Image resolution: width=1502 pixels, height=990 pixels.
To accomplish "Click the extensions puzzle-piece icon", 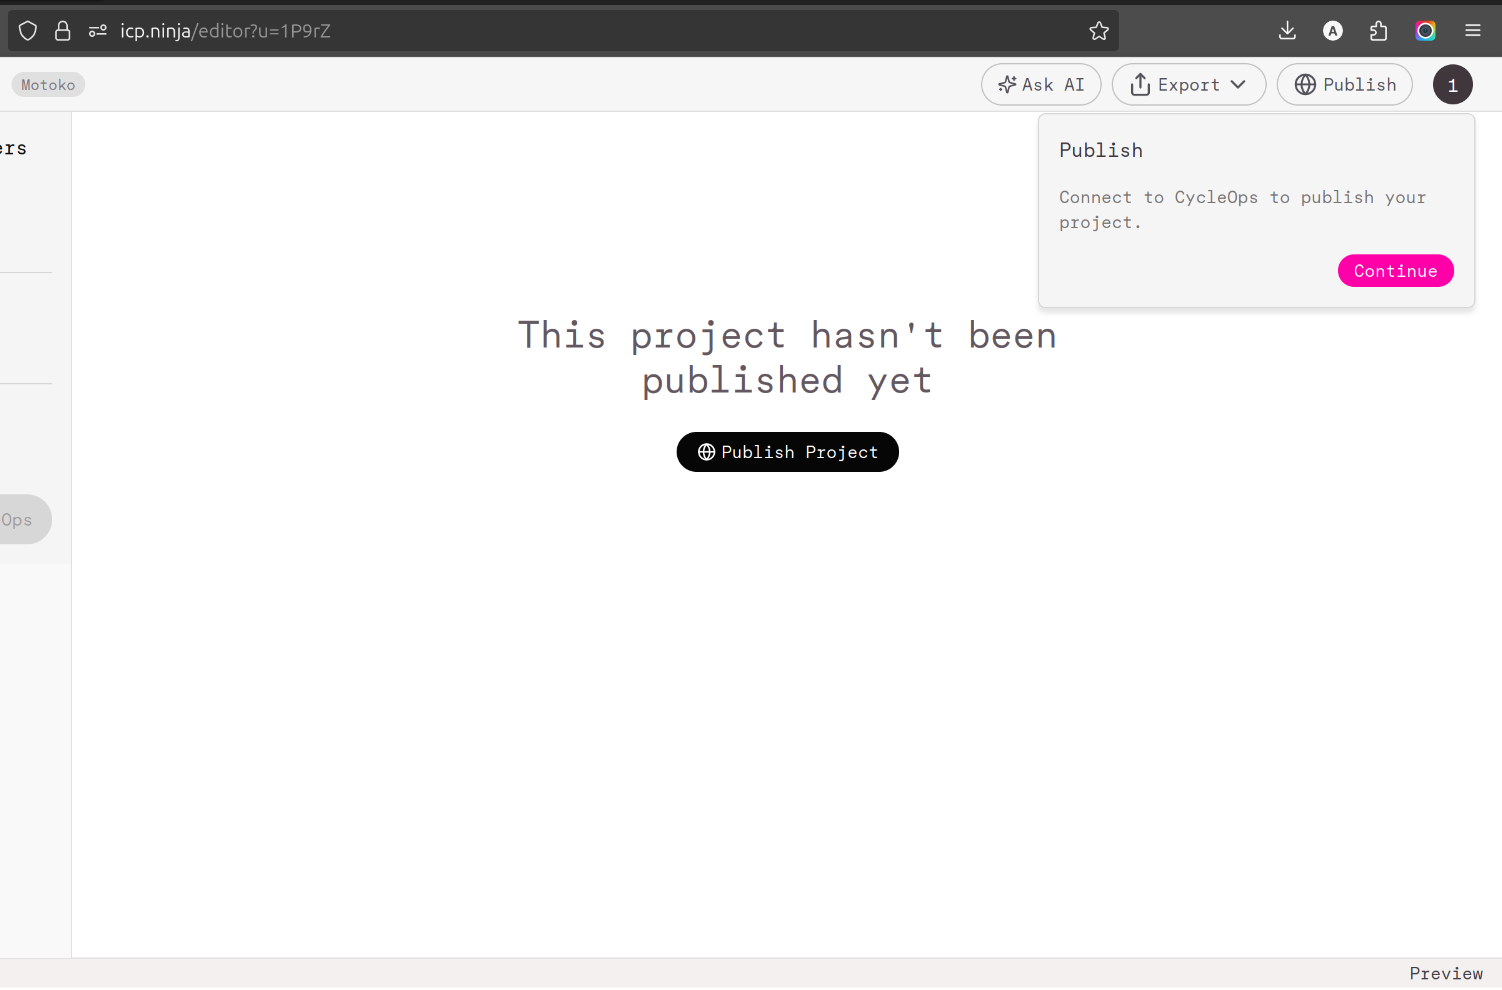I will (1379, 30).
